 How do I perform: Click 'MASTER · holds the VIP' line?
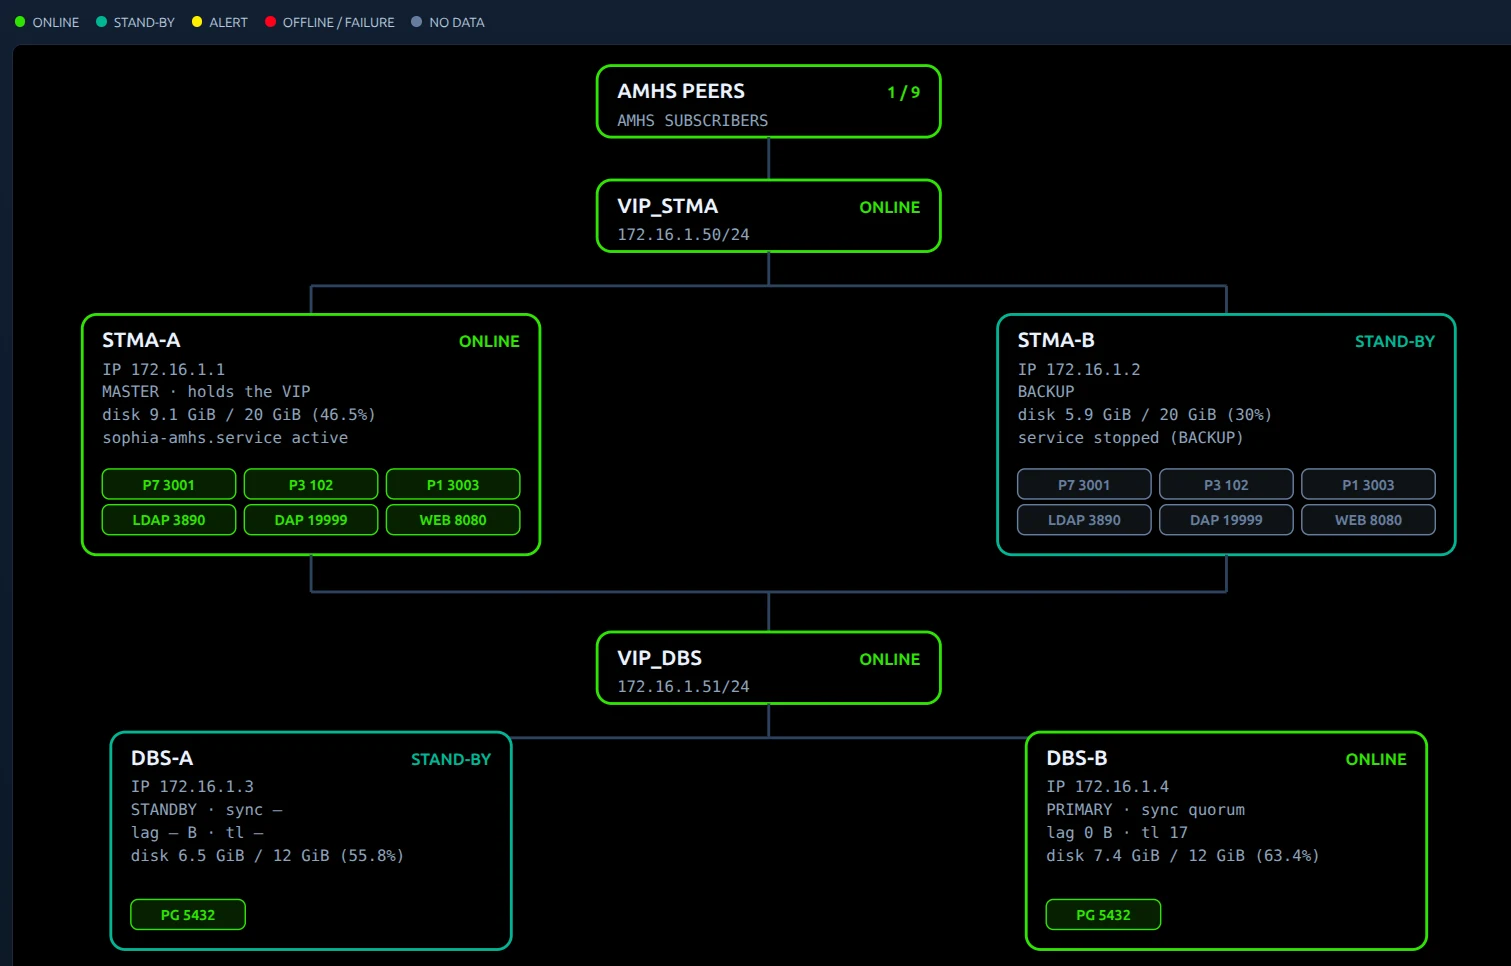[x=206, y=392]
